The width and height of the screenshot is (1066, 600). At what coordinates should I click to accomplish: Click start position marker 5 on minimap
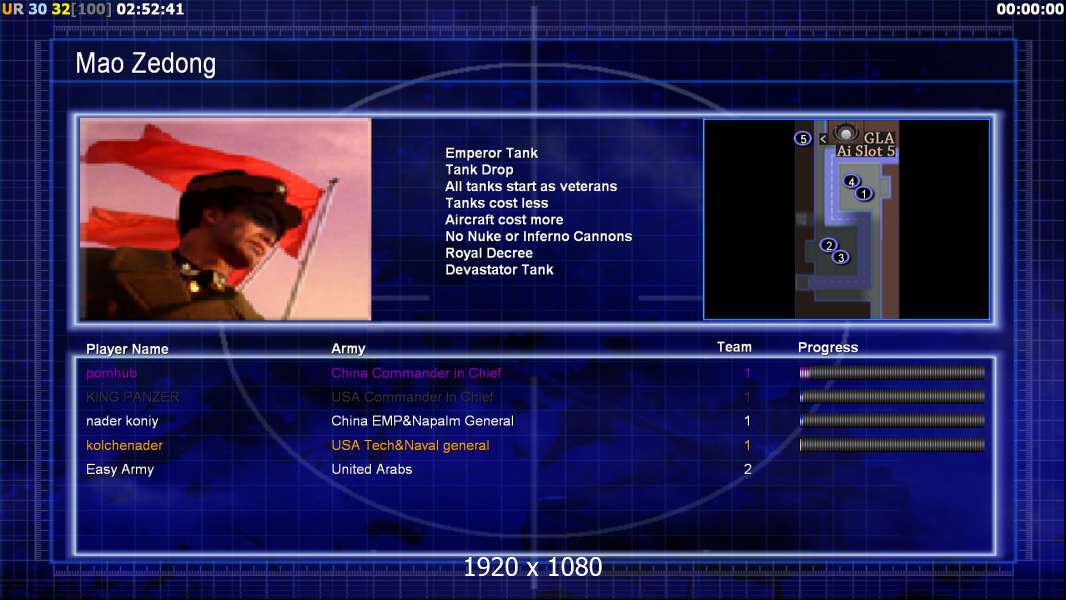(x=803, y=139)
